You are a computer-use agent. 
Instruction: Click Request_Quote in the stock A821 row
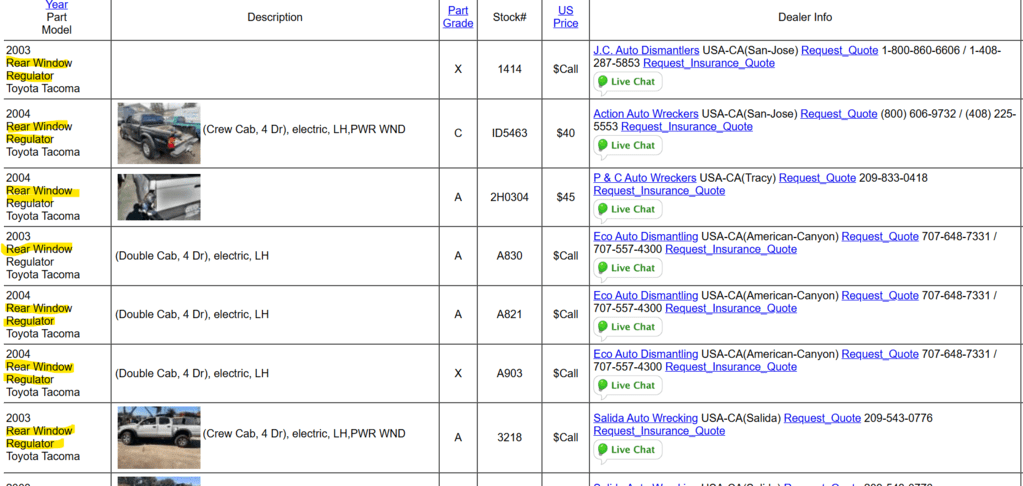coord(879,296)
